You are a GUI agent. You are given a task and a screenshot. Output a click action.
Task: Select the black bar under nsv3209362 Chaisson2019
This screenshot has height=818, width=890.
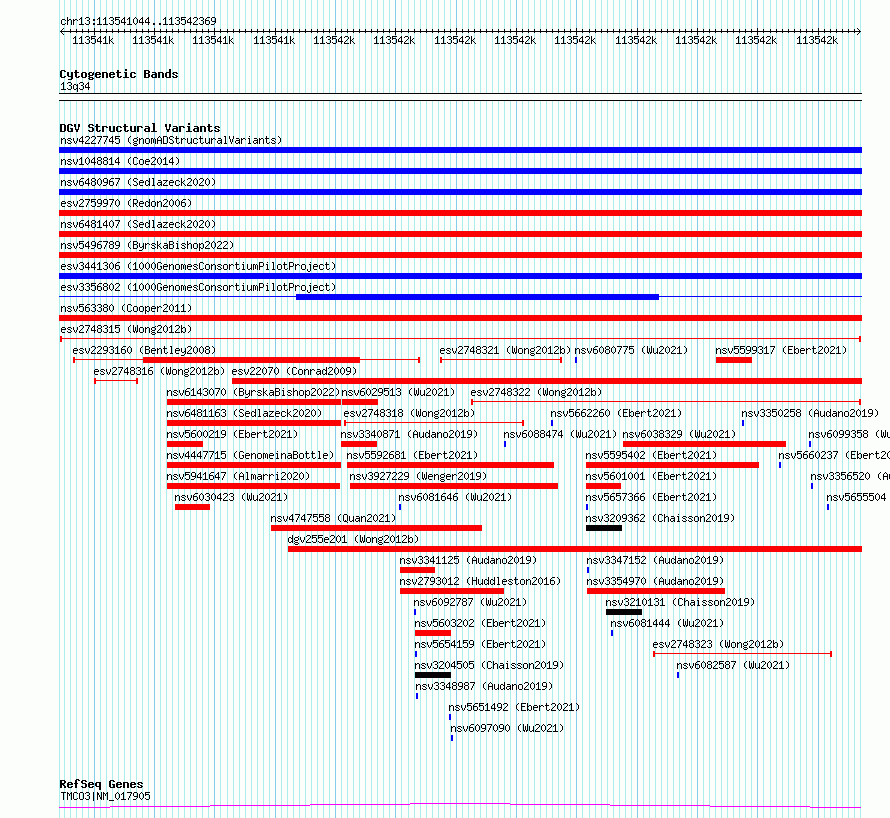[x=604, y=528]
